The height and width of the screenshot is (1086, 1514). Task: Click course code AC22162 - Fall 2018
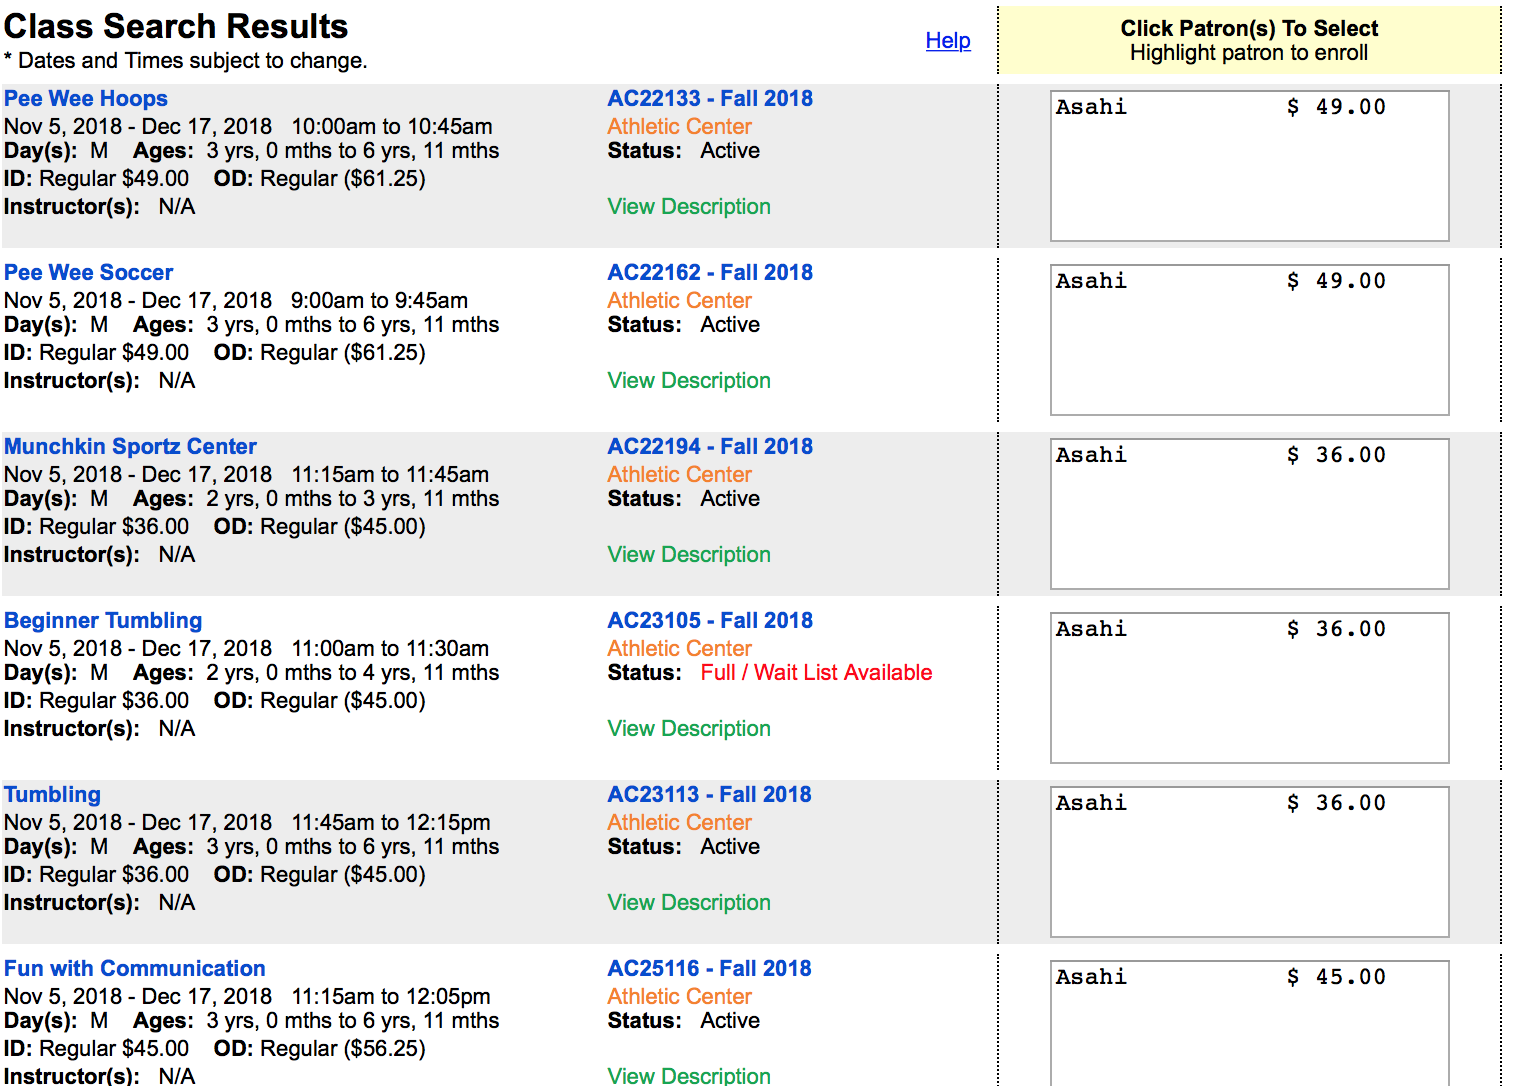coord(709,273)
